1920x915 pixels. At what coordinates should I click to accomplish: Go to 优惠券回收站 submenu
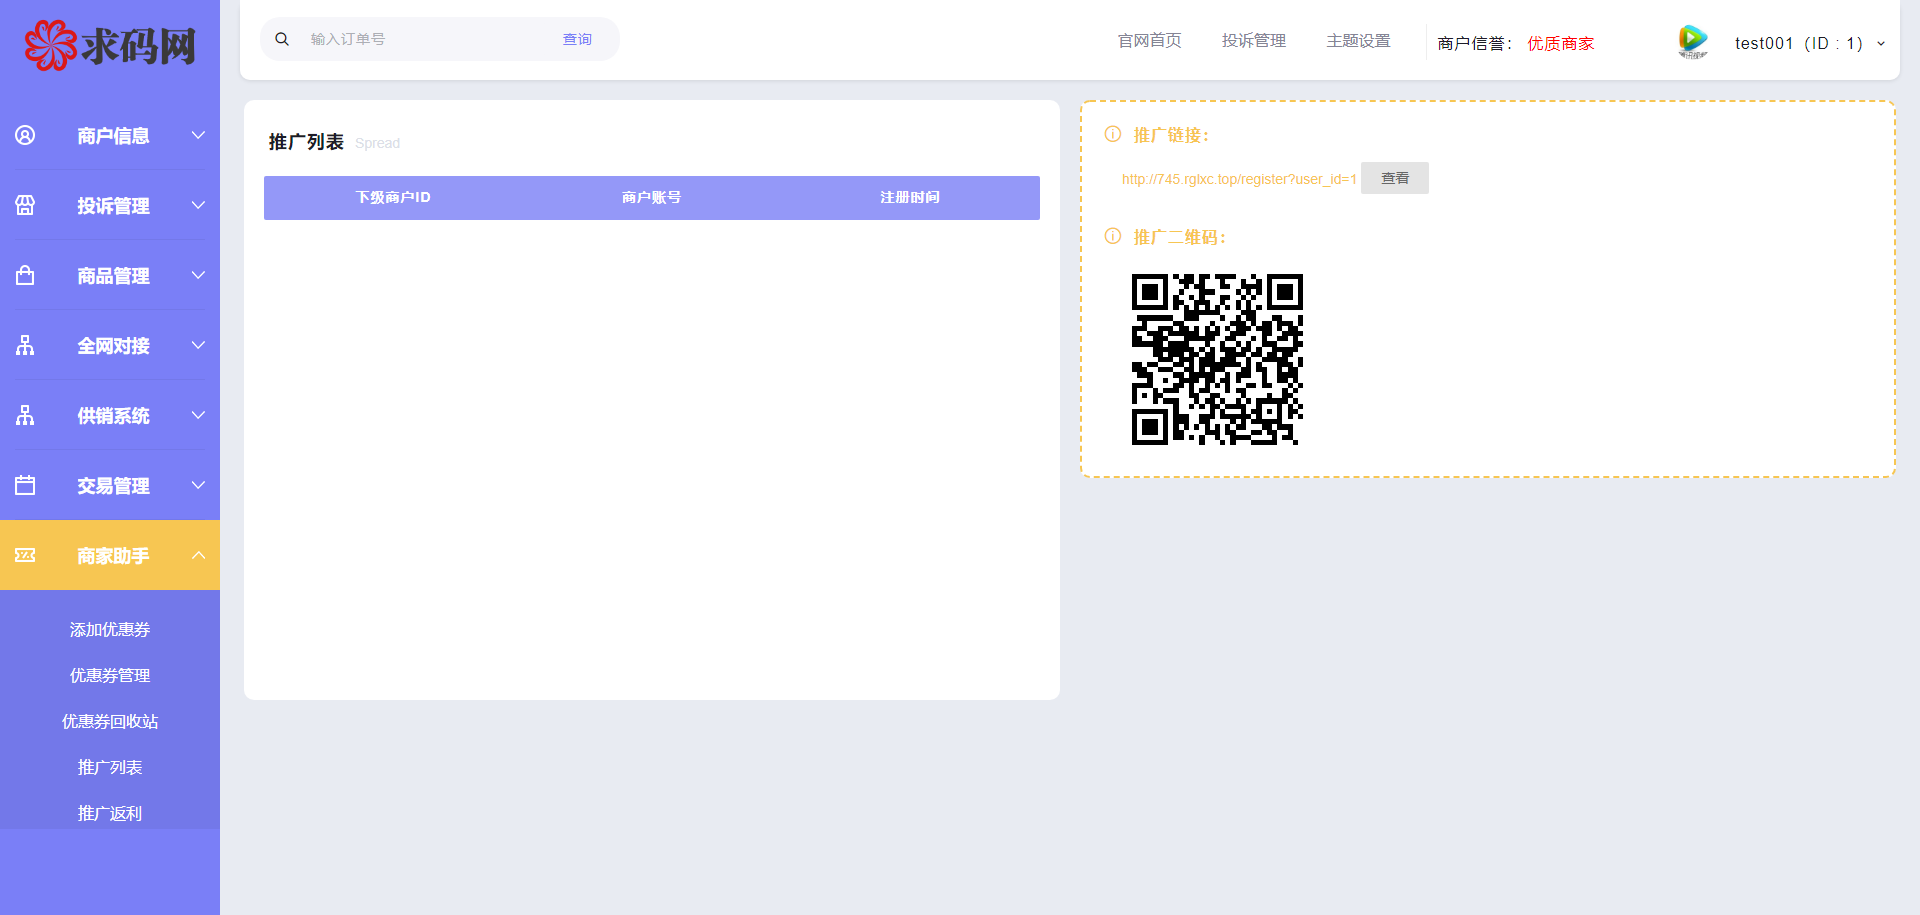coord(110,721)
